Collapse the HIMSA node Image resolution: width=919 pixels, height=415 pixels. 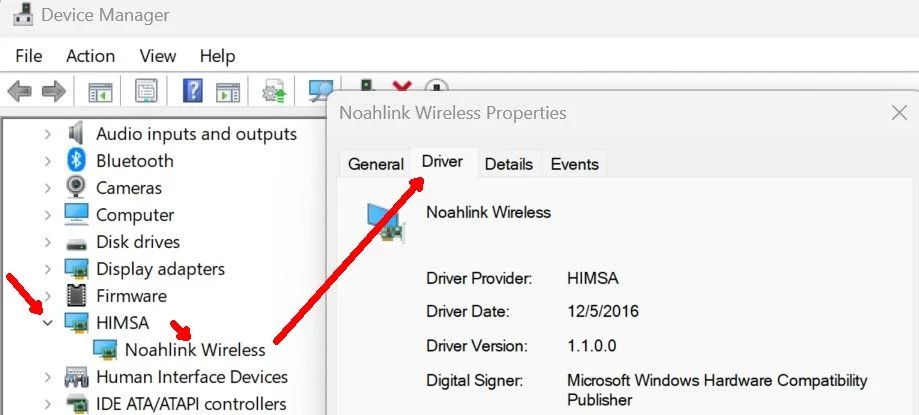(48, 323)
